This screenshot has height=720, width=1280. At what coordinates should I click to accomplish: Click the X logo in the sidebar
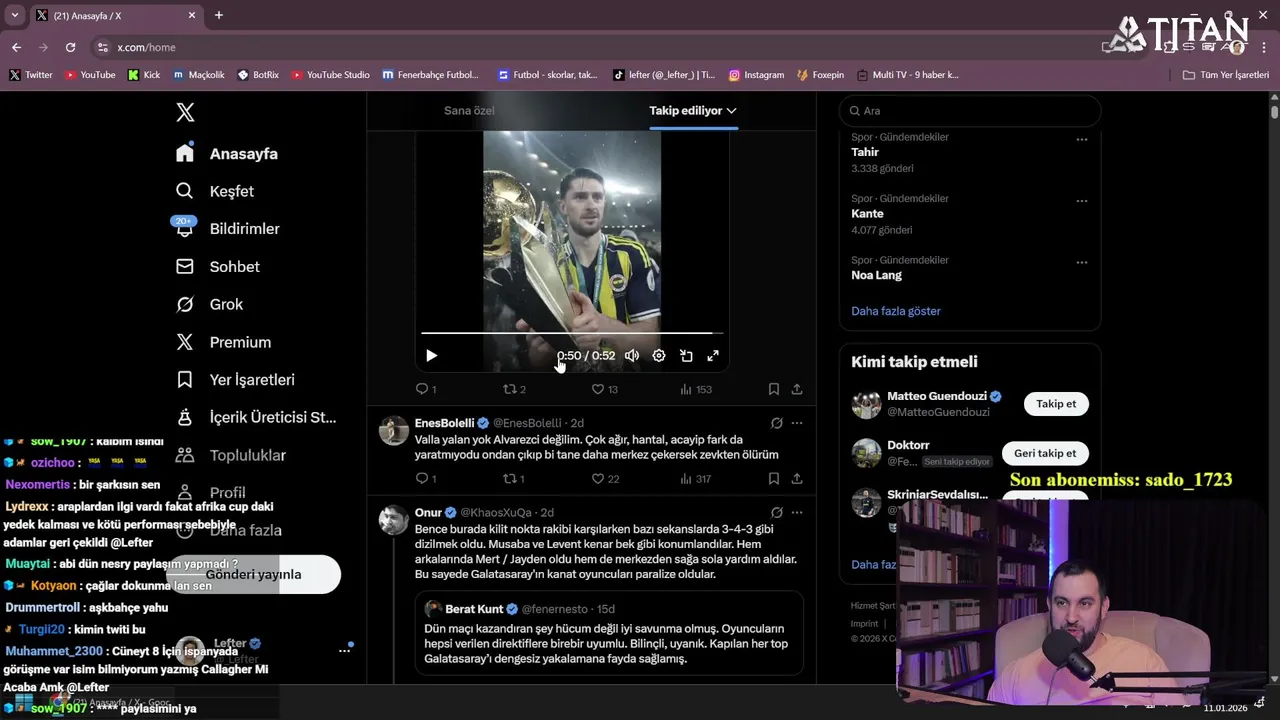tap(185, 112)
